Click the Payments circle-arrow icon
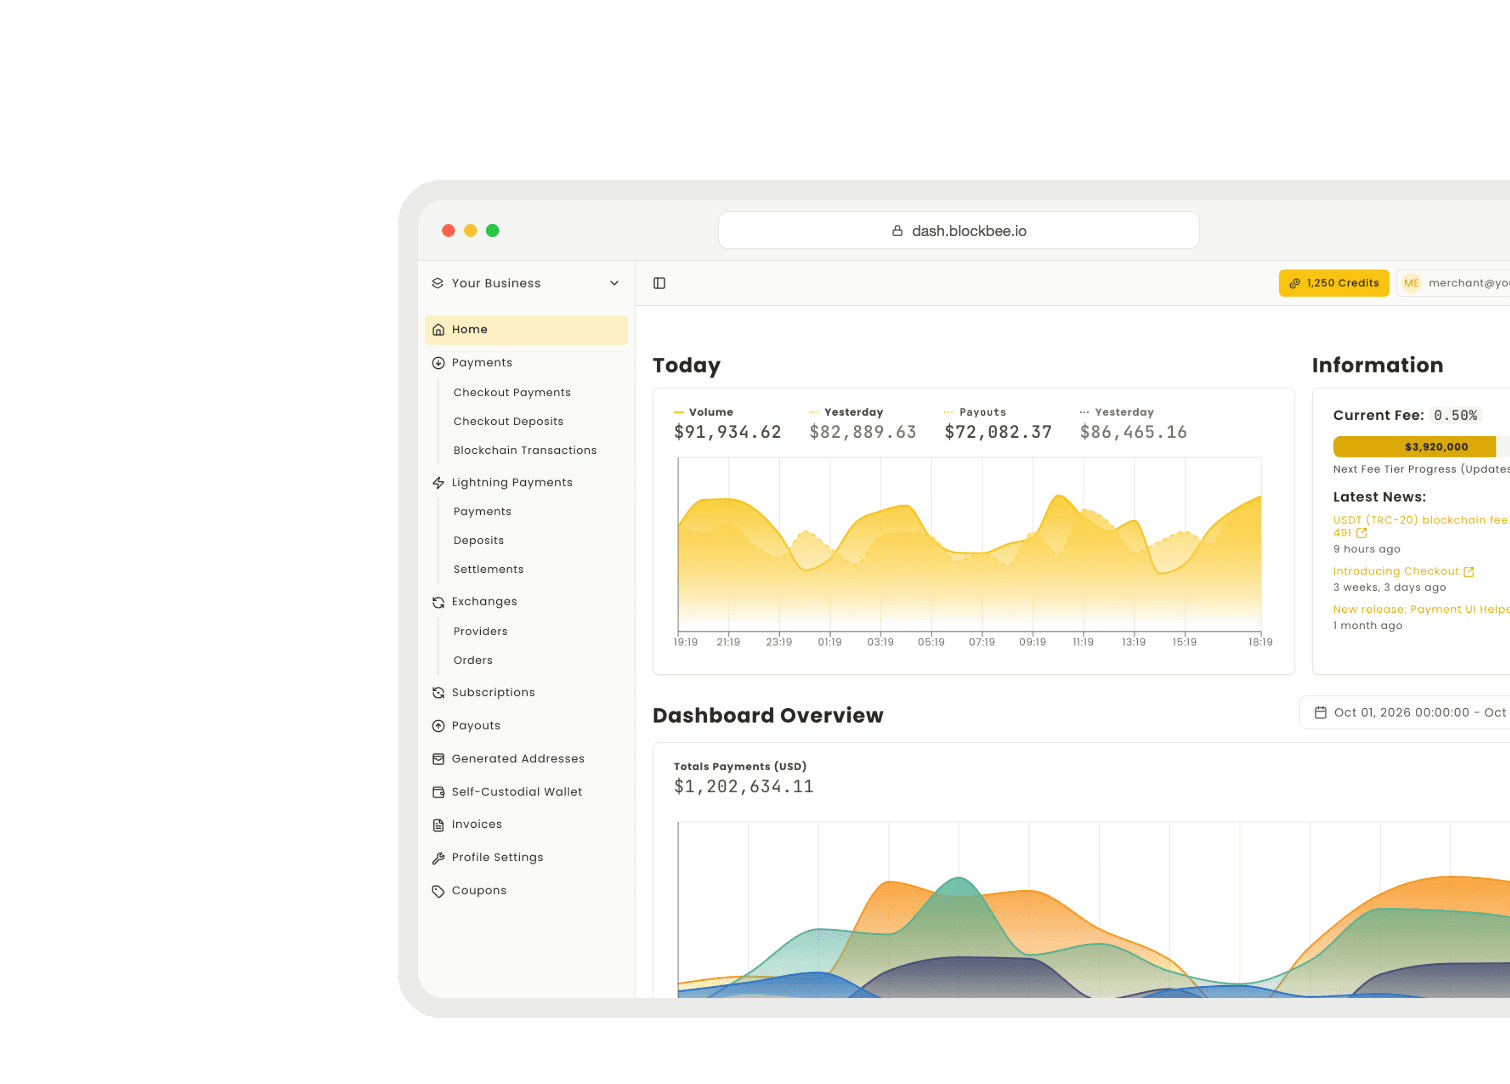This screenshot has width=1510, height=1084. coord(438,363)
